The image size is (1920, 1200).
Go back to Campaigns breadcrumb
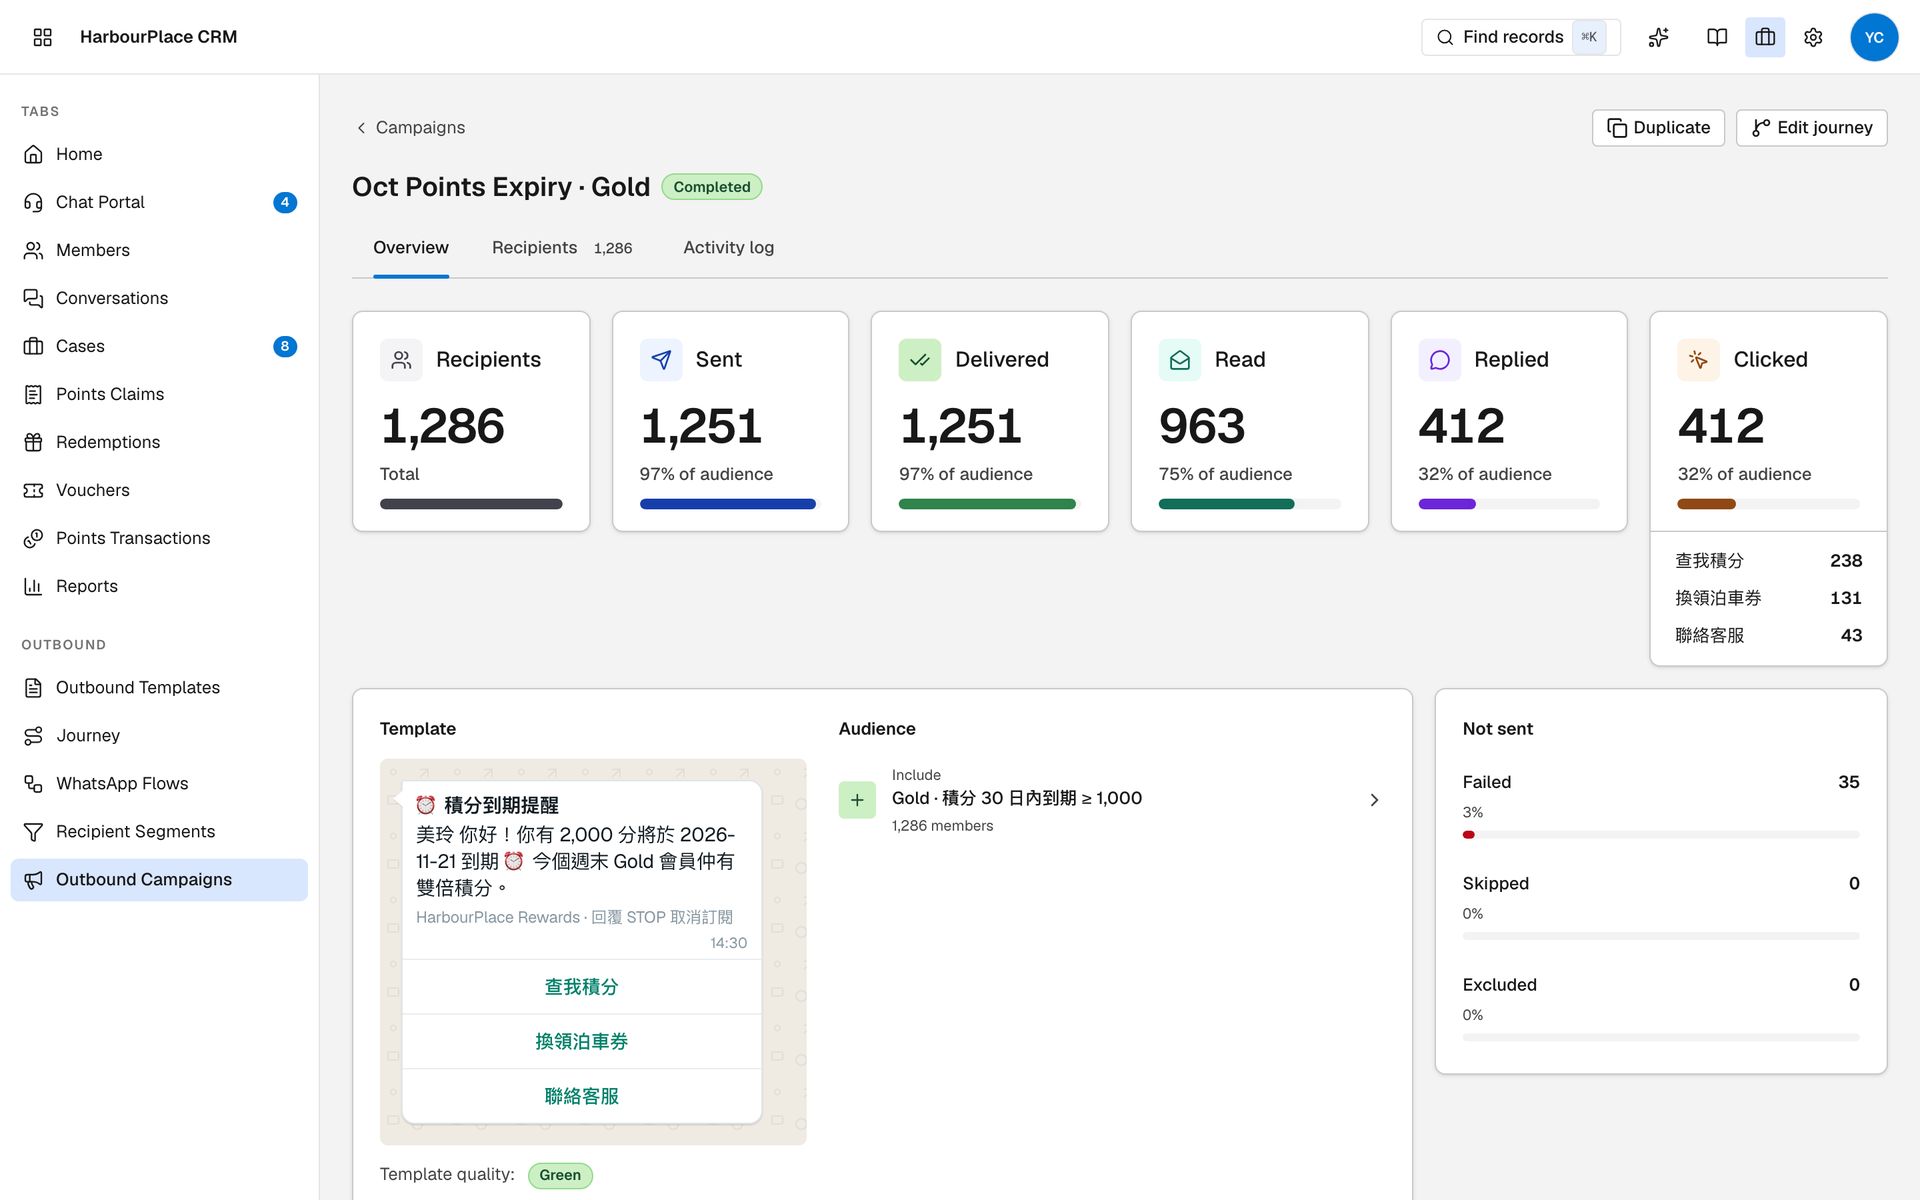[411, 127]
